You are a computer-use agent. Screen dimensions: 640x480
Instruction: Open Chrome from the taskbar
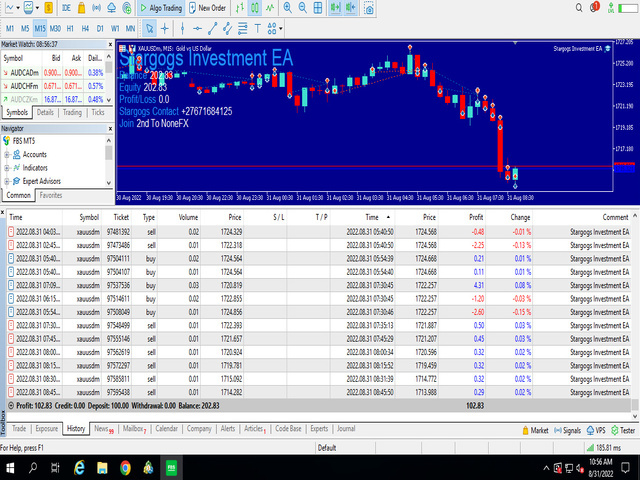[125, 468]
